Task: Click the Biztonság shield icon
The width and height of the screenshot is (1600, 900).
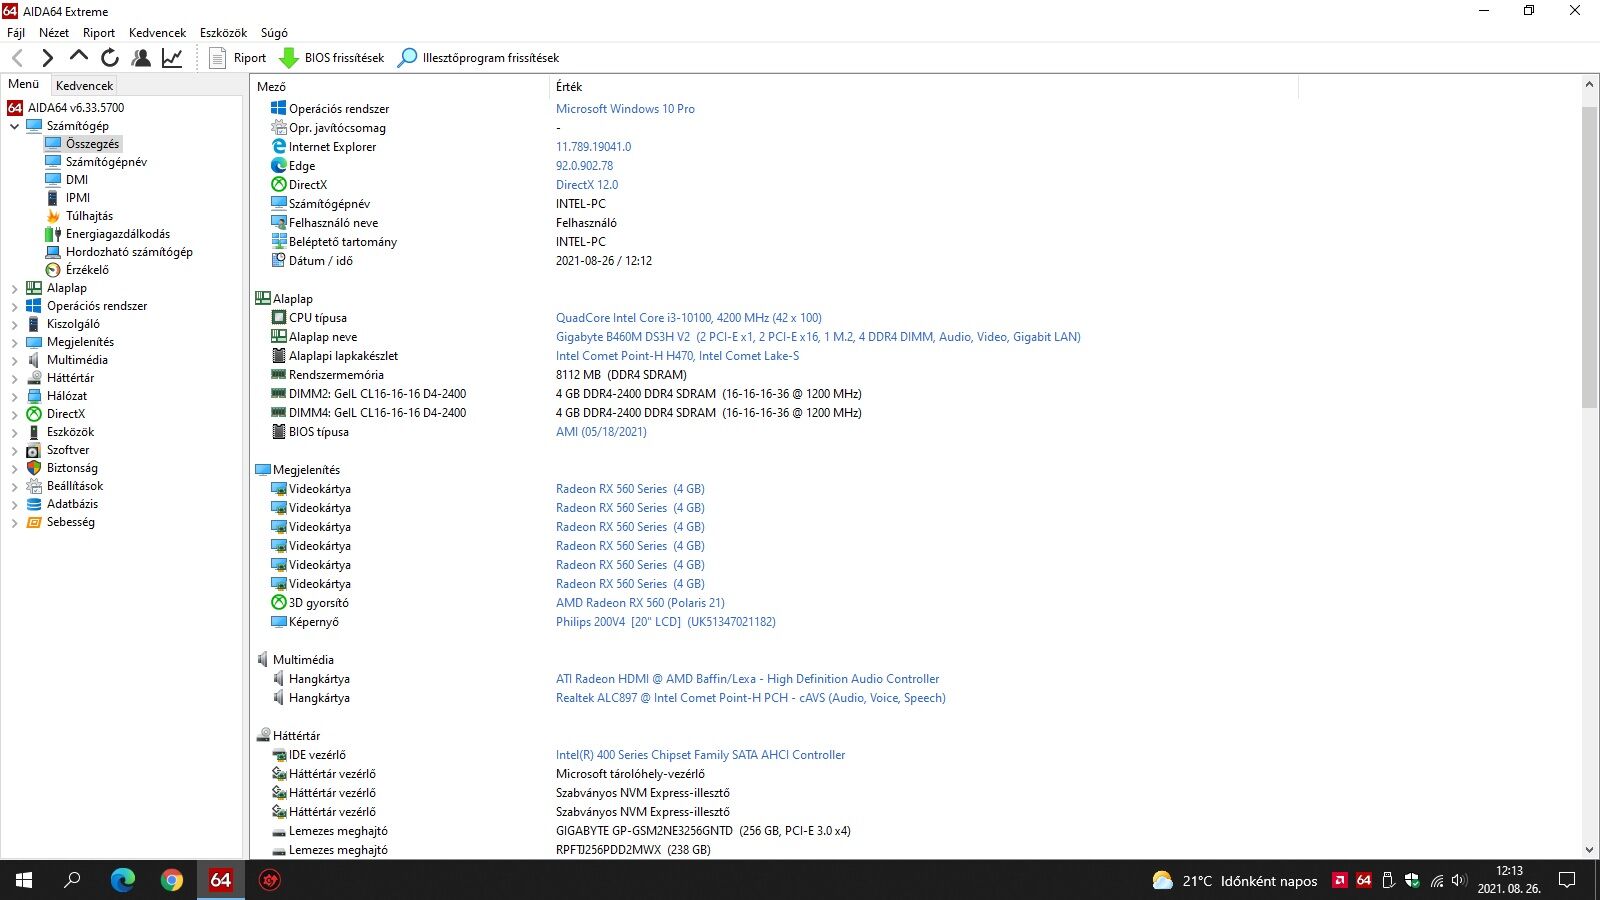Action: (x=34, y=468)
